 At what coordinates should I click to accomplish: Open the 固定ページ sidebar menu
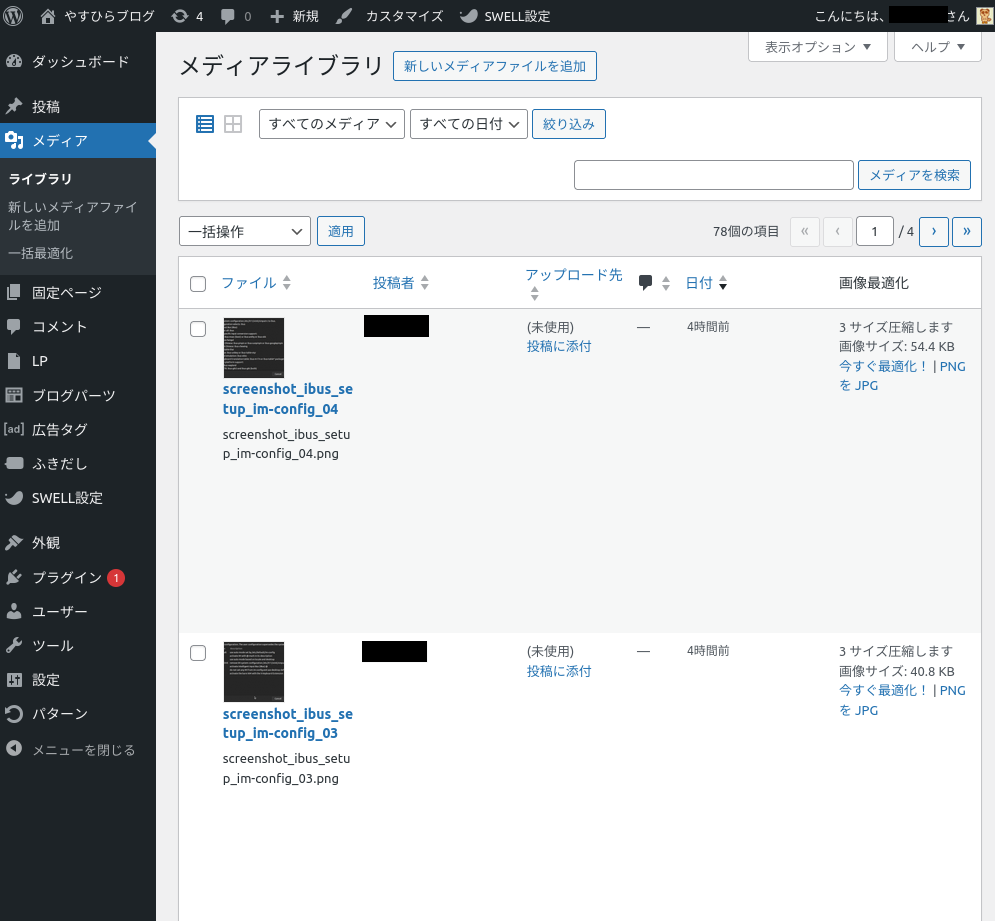(x=66, y=293)
